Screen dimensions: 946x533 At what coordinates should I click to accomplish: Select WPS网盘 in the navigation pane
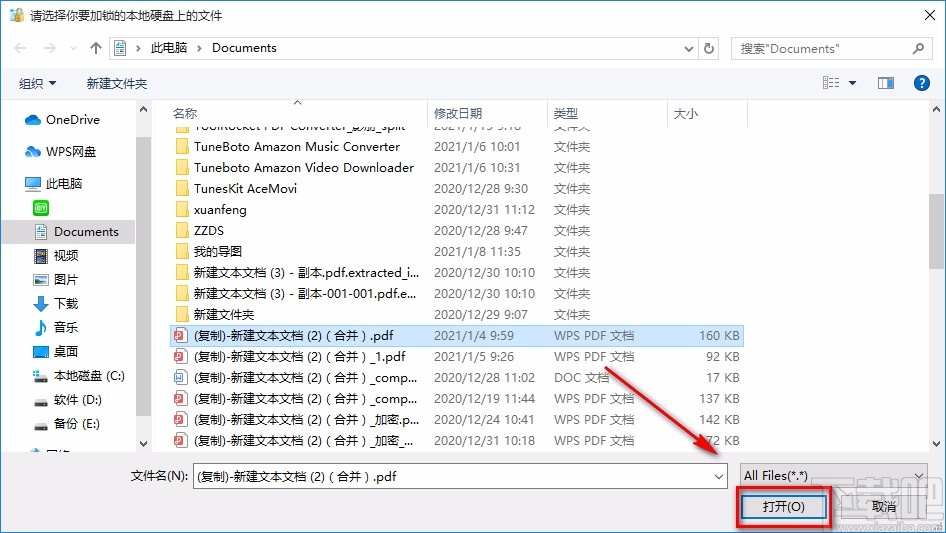(60, 152)
